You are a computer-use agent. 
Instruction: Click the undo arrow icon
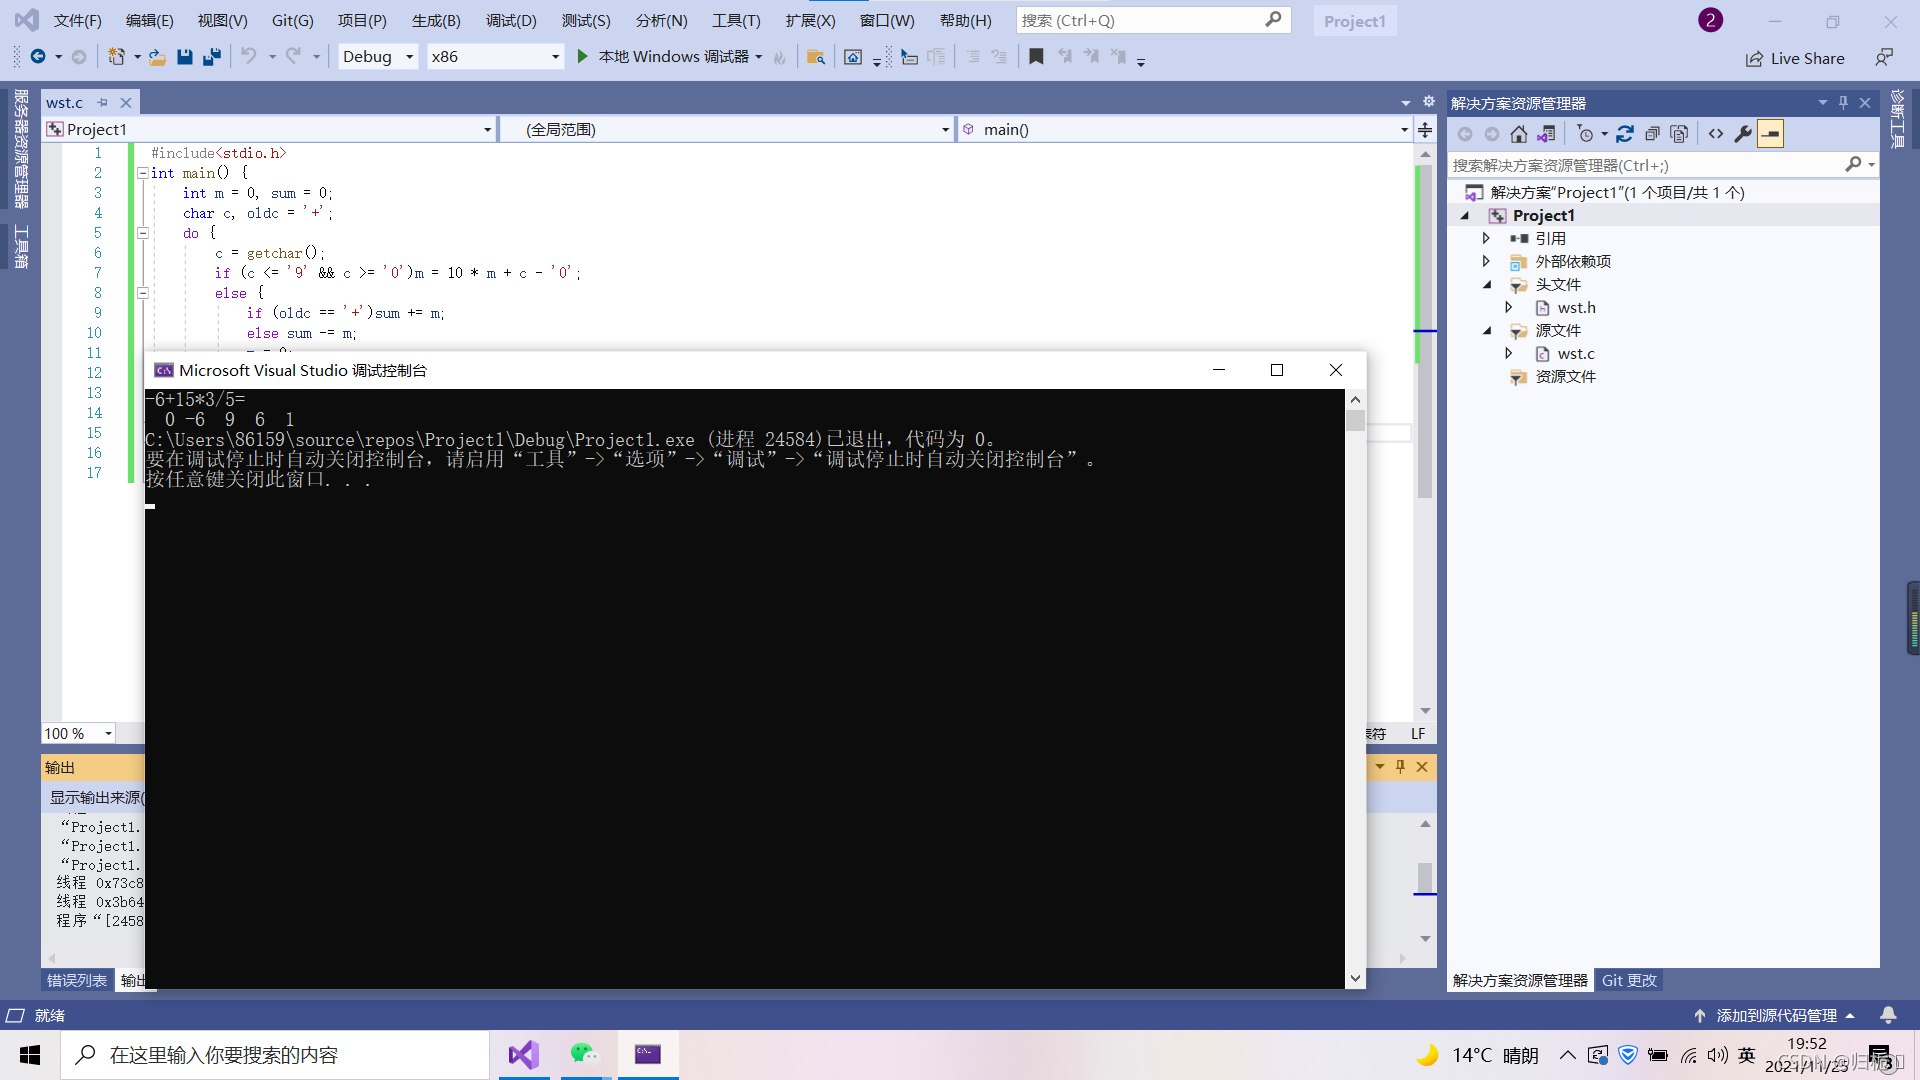pyautogui.click(x=249, y=57)
